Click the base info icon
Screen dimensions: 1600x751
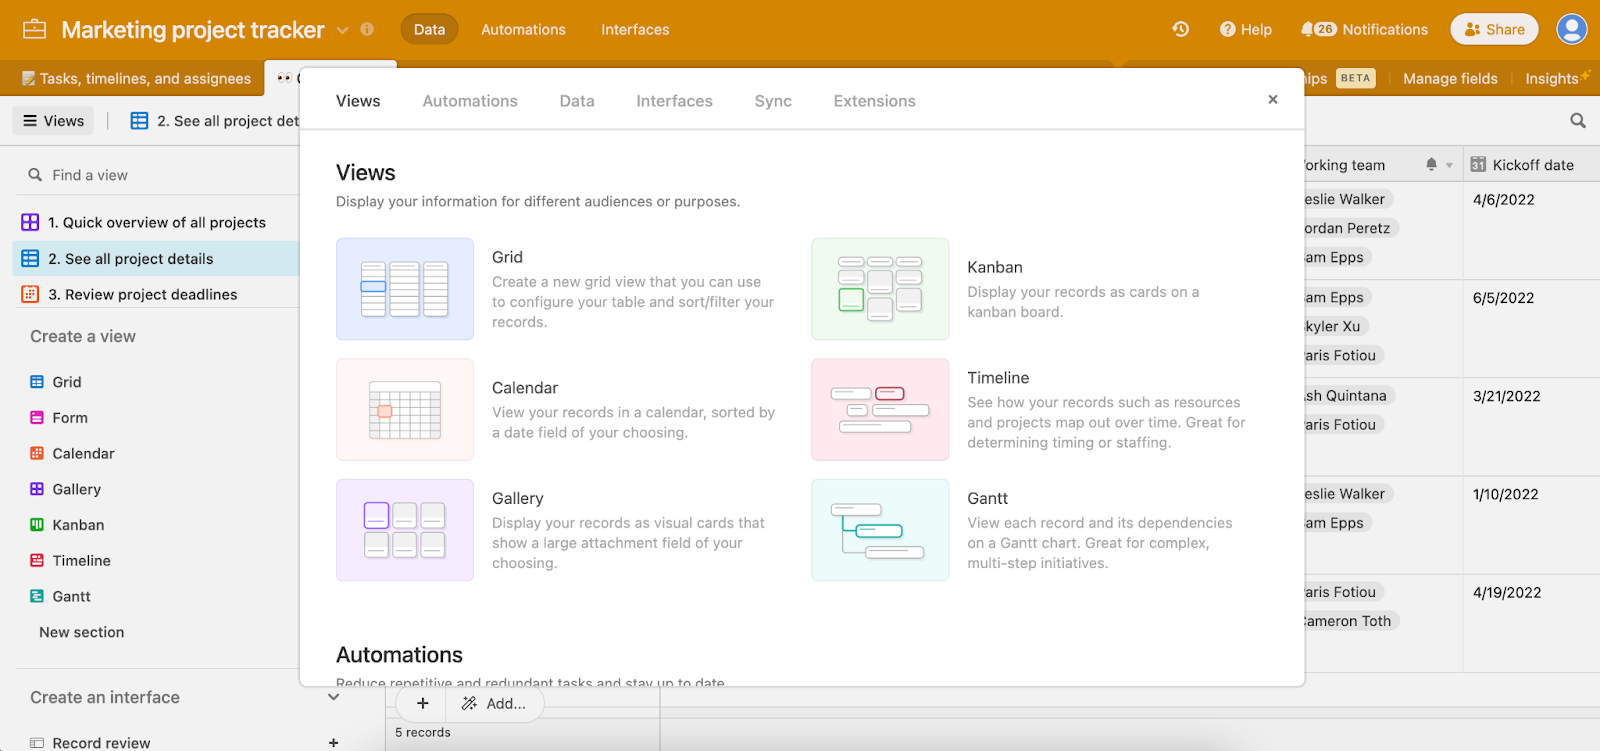coord(367,29)
